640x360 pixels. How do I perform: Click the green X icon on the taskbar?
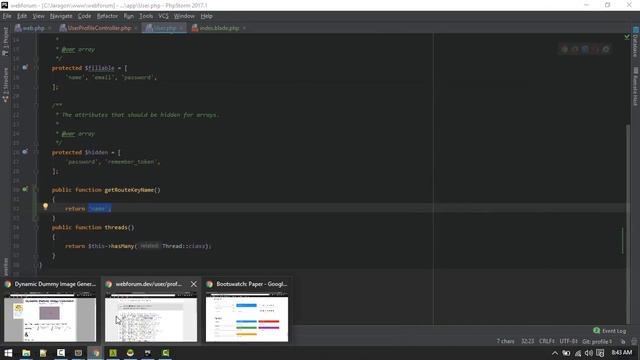113,353
